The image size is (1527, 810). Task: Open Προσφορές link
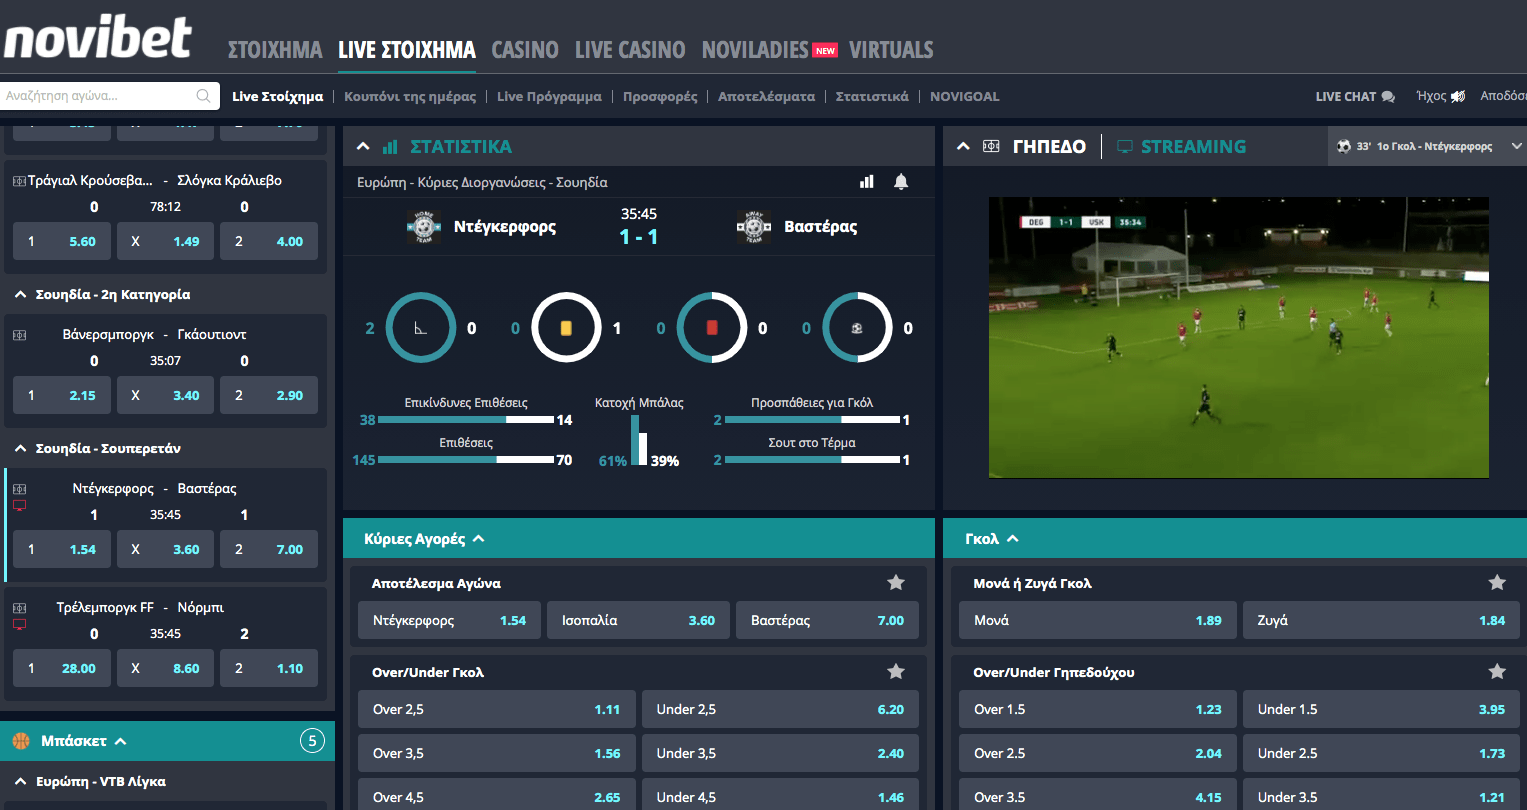[660, 97]
